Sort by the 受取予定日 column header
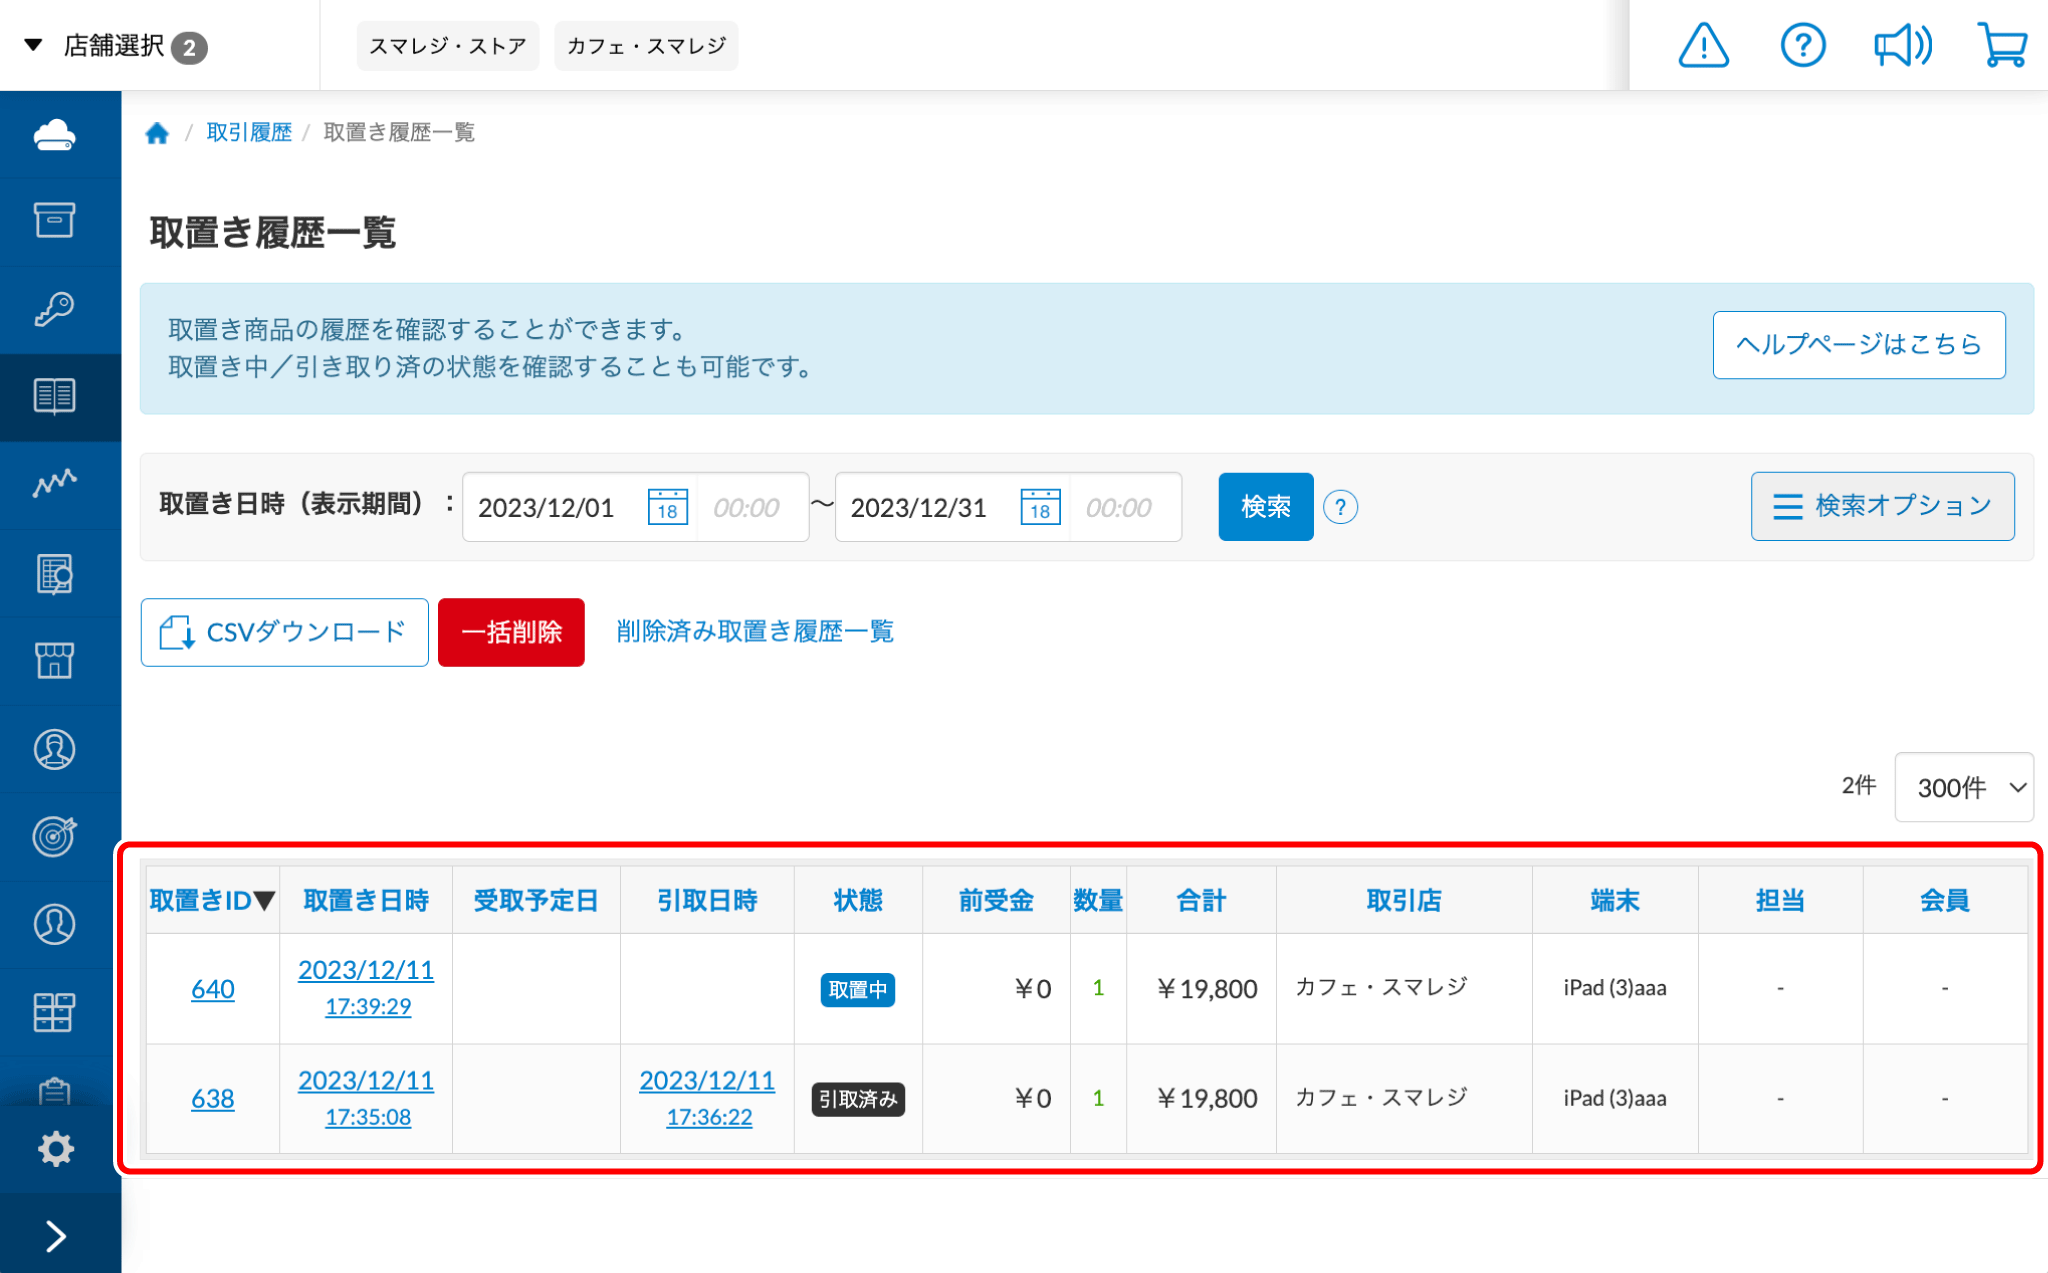 click(536, 900)
